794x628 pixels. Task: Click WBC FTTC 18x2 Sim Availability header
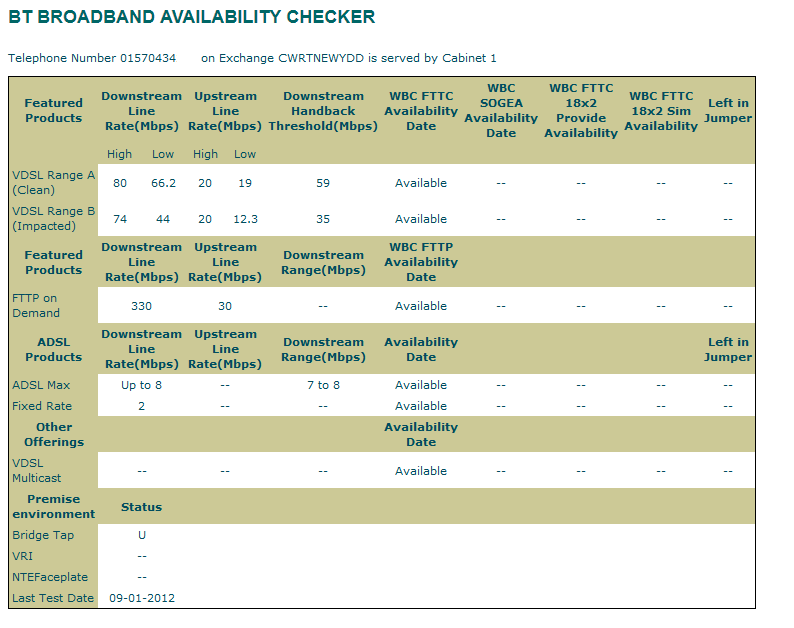pos(661,111)
